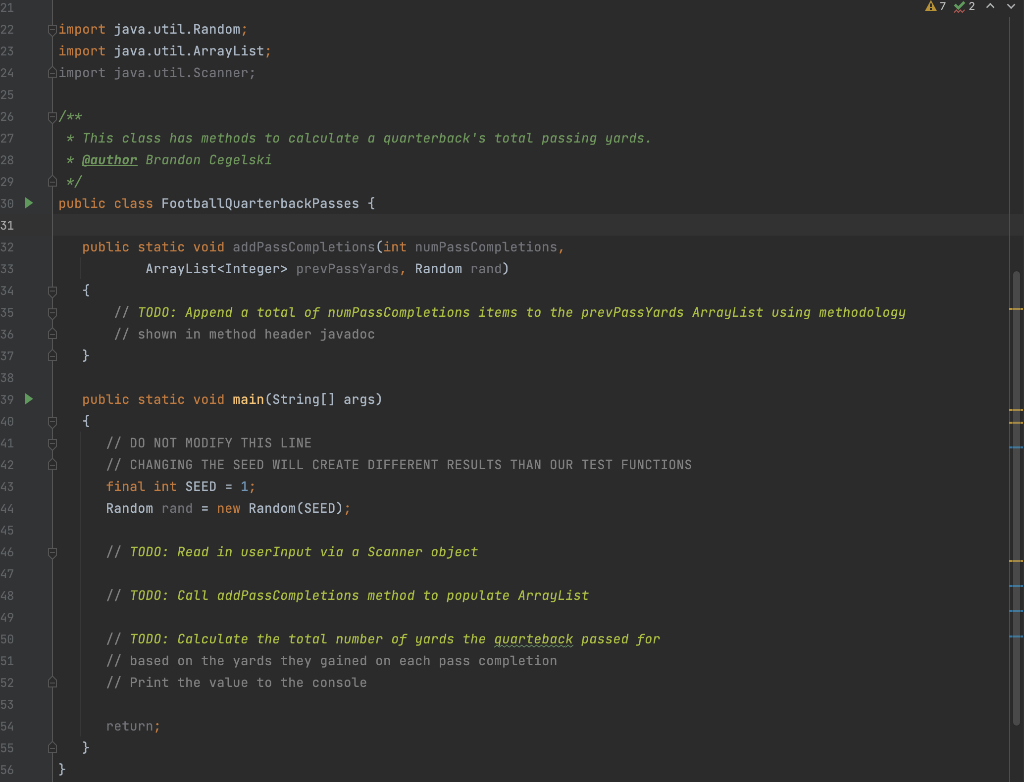
Task: Click the misspelled word quarteback in the comment
Action: point(533,638)
